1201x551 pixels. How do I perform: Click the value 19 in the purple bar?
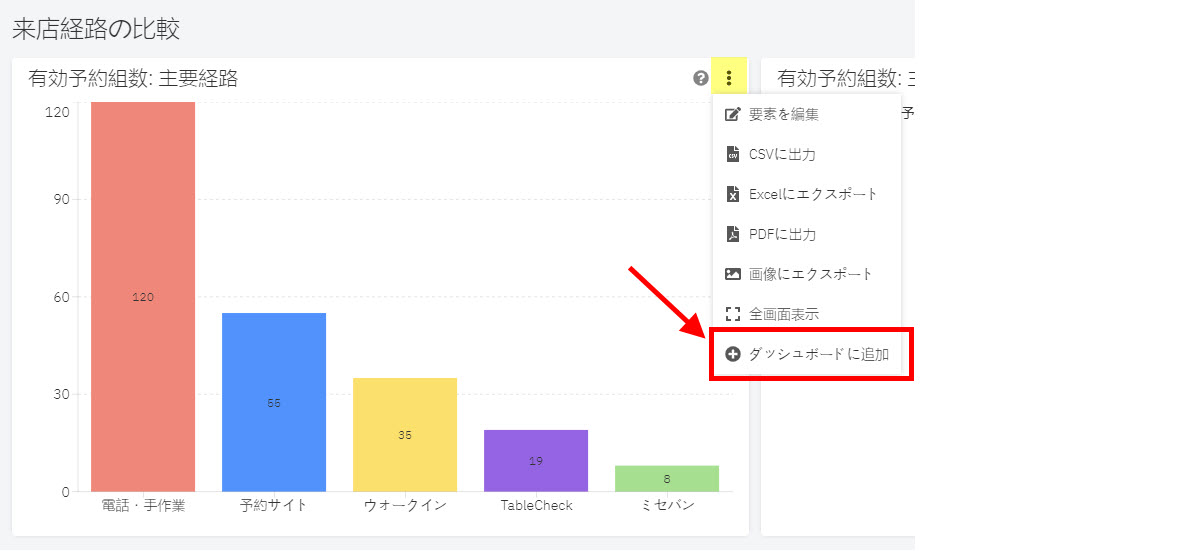point(536,461)
